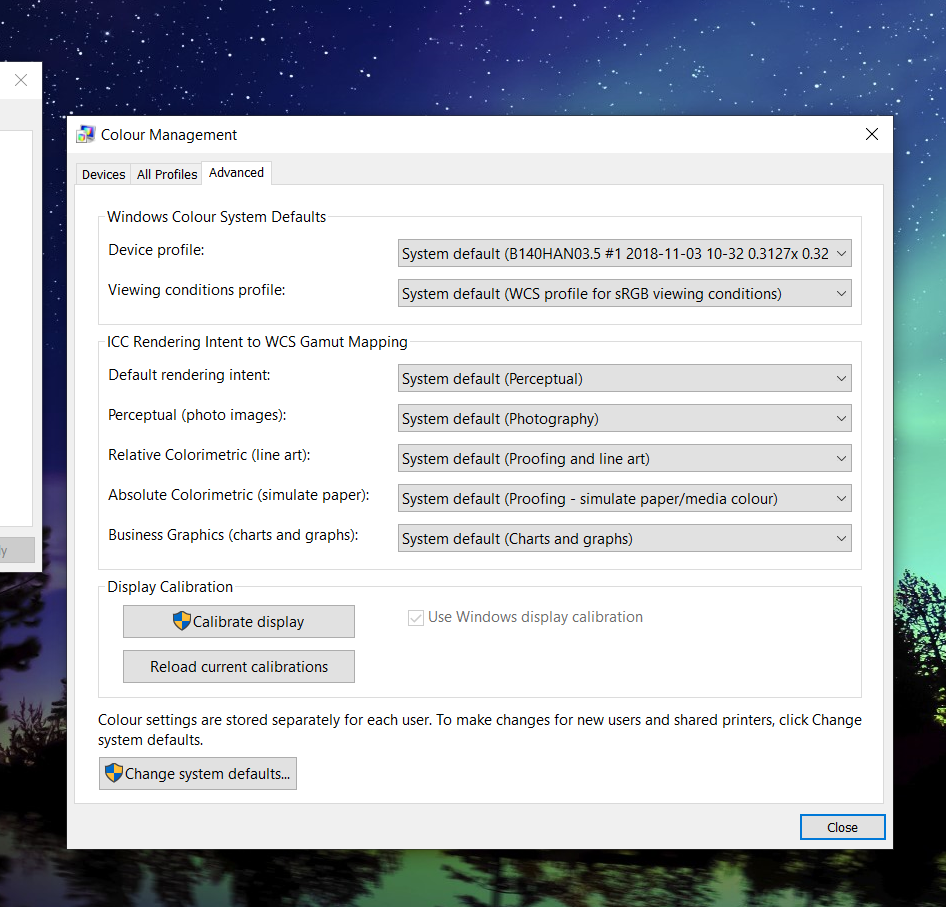Screen dimensions: 946x907
Task: Open the Absolute Colorimetric (simulate paper) dropdown
Action: tap(624, 498)
